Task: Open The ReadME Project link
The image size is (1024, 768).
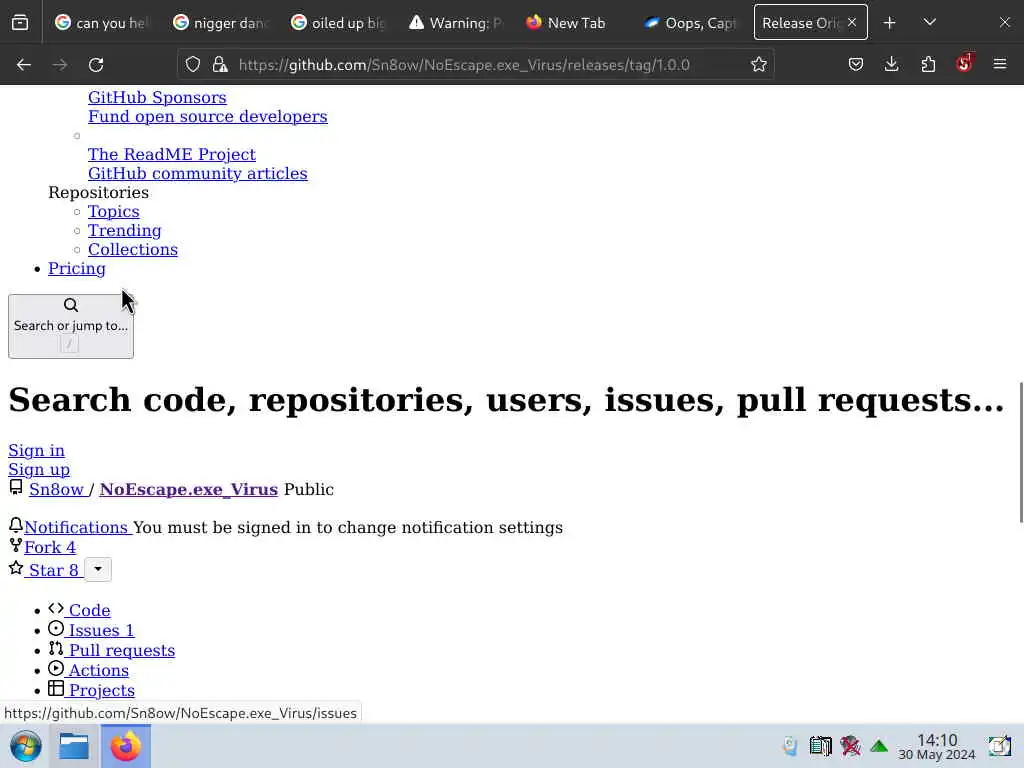Action: click(172, 154)
